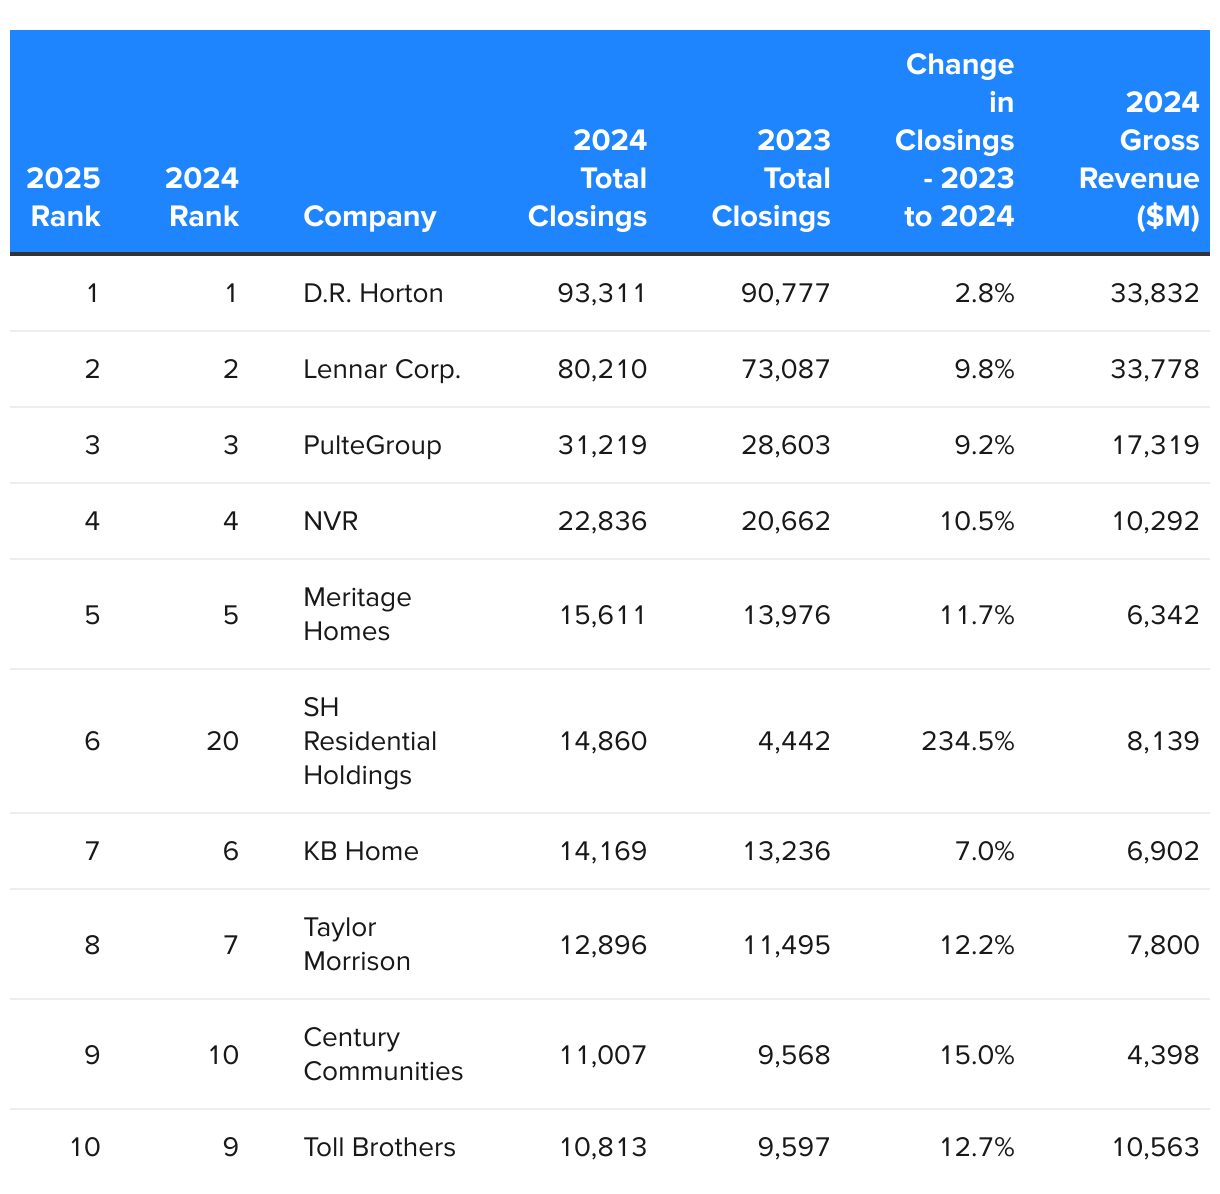The width and height of the screenshot is (1220, 1194).
Task: Click the closings figure "11,007"
Action: [x=603, y=1054]
